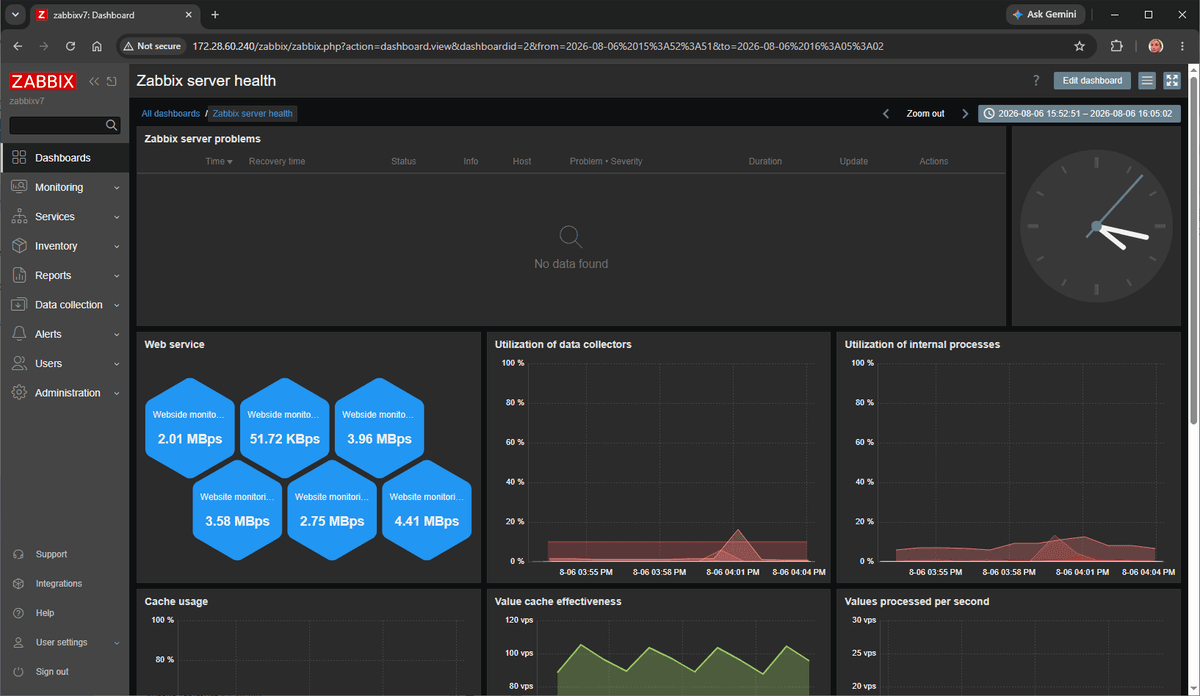
Task: Reload the page in the browser toolbar
Action: coord(70,46)
